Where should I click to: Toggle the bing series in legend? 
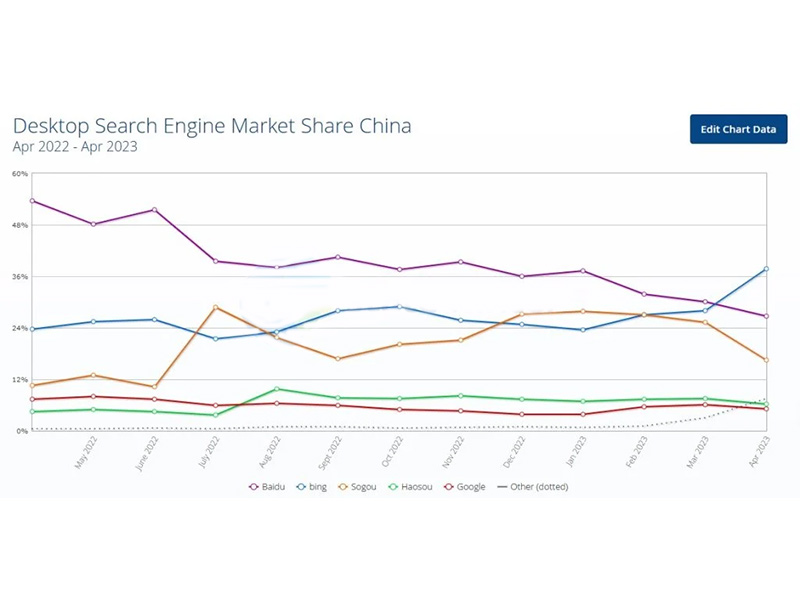(311, 487)
